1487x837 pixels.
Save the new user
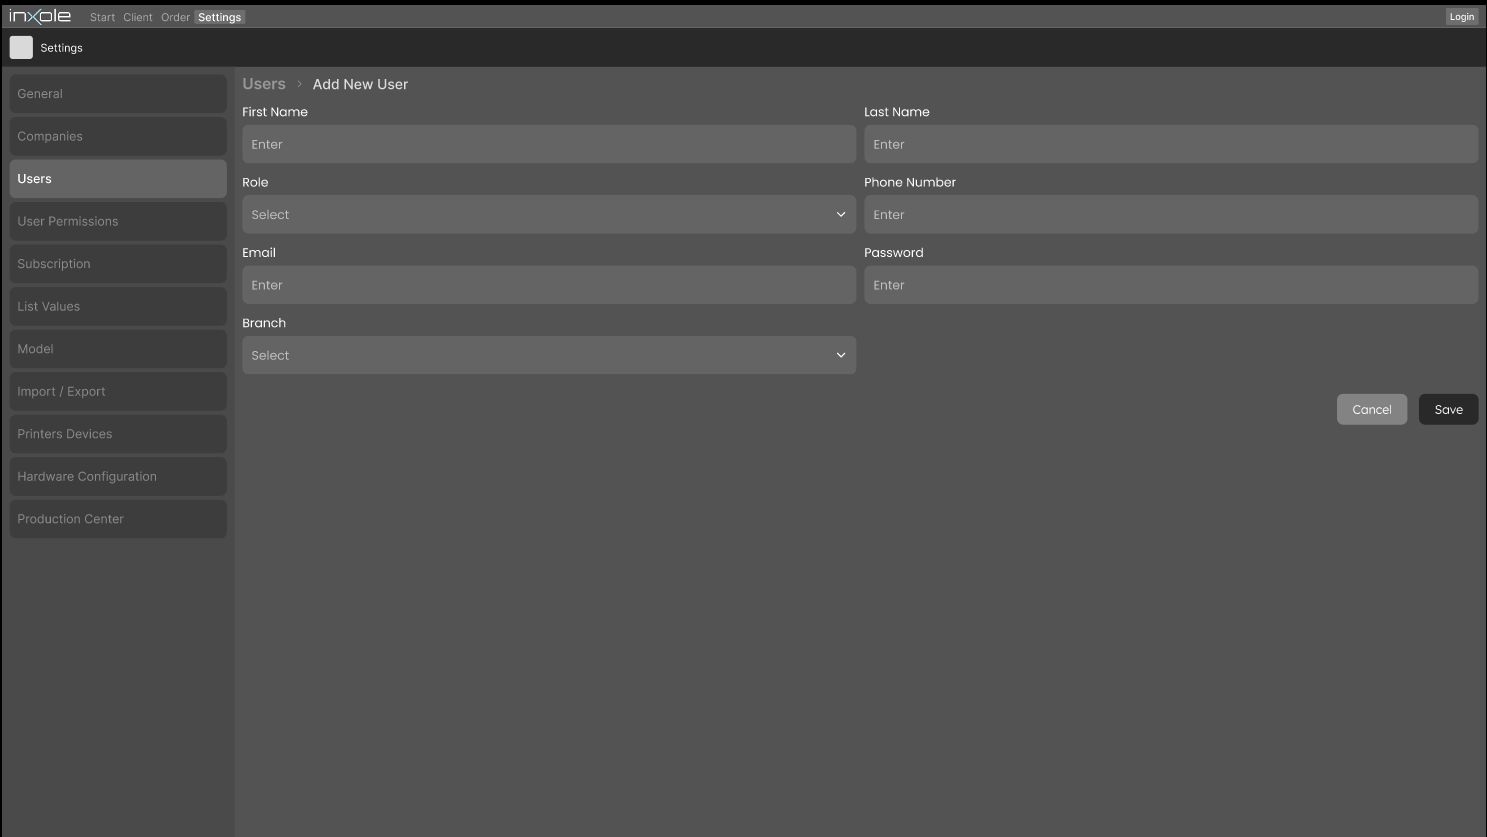tap(1447, 410)
